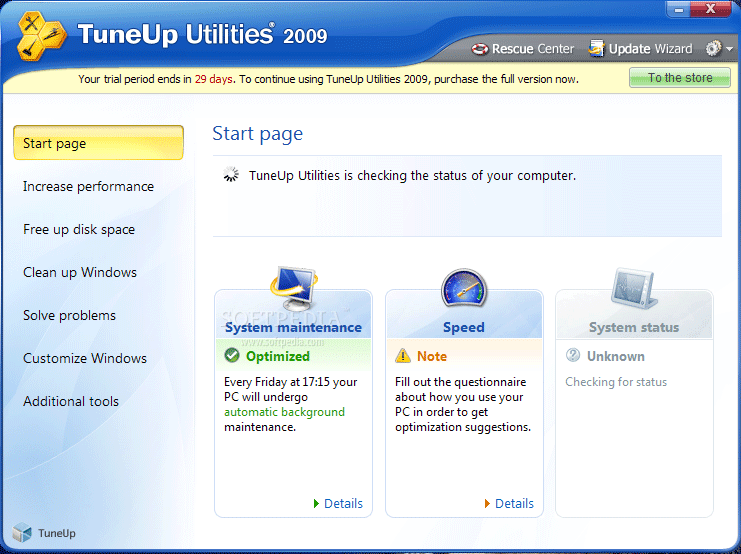Click the 29 days trial text
The height and width of the screenshot is (554, 741).
[213, 79]
